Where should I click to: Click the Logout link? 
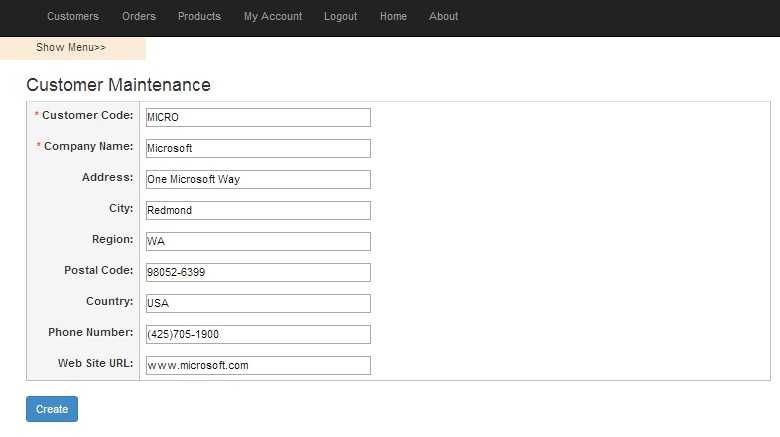pos(340,16)
